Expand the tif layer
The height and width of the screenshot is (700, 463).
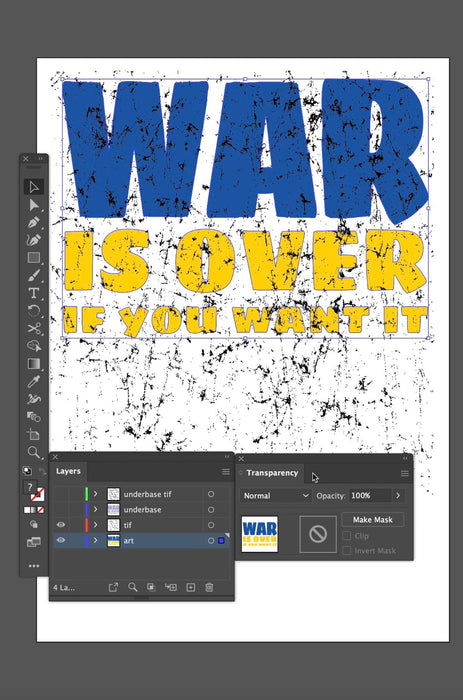(95, 525)
